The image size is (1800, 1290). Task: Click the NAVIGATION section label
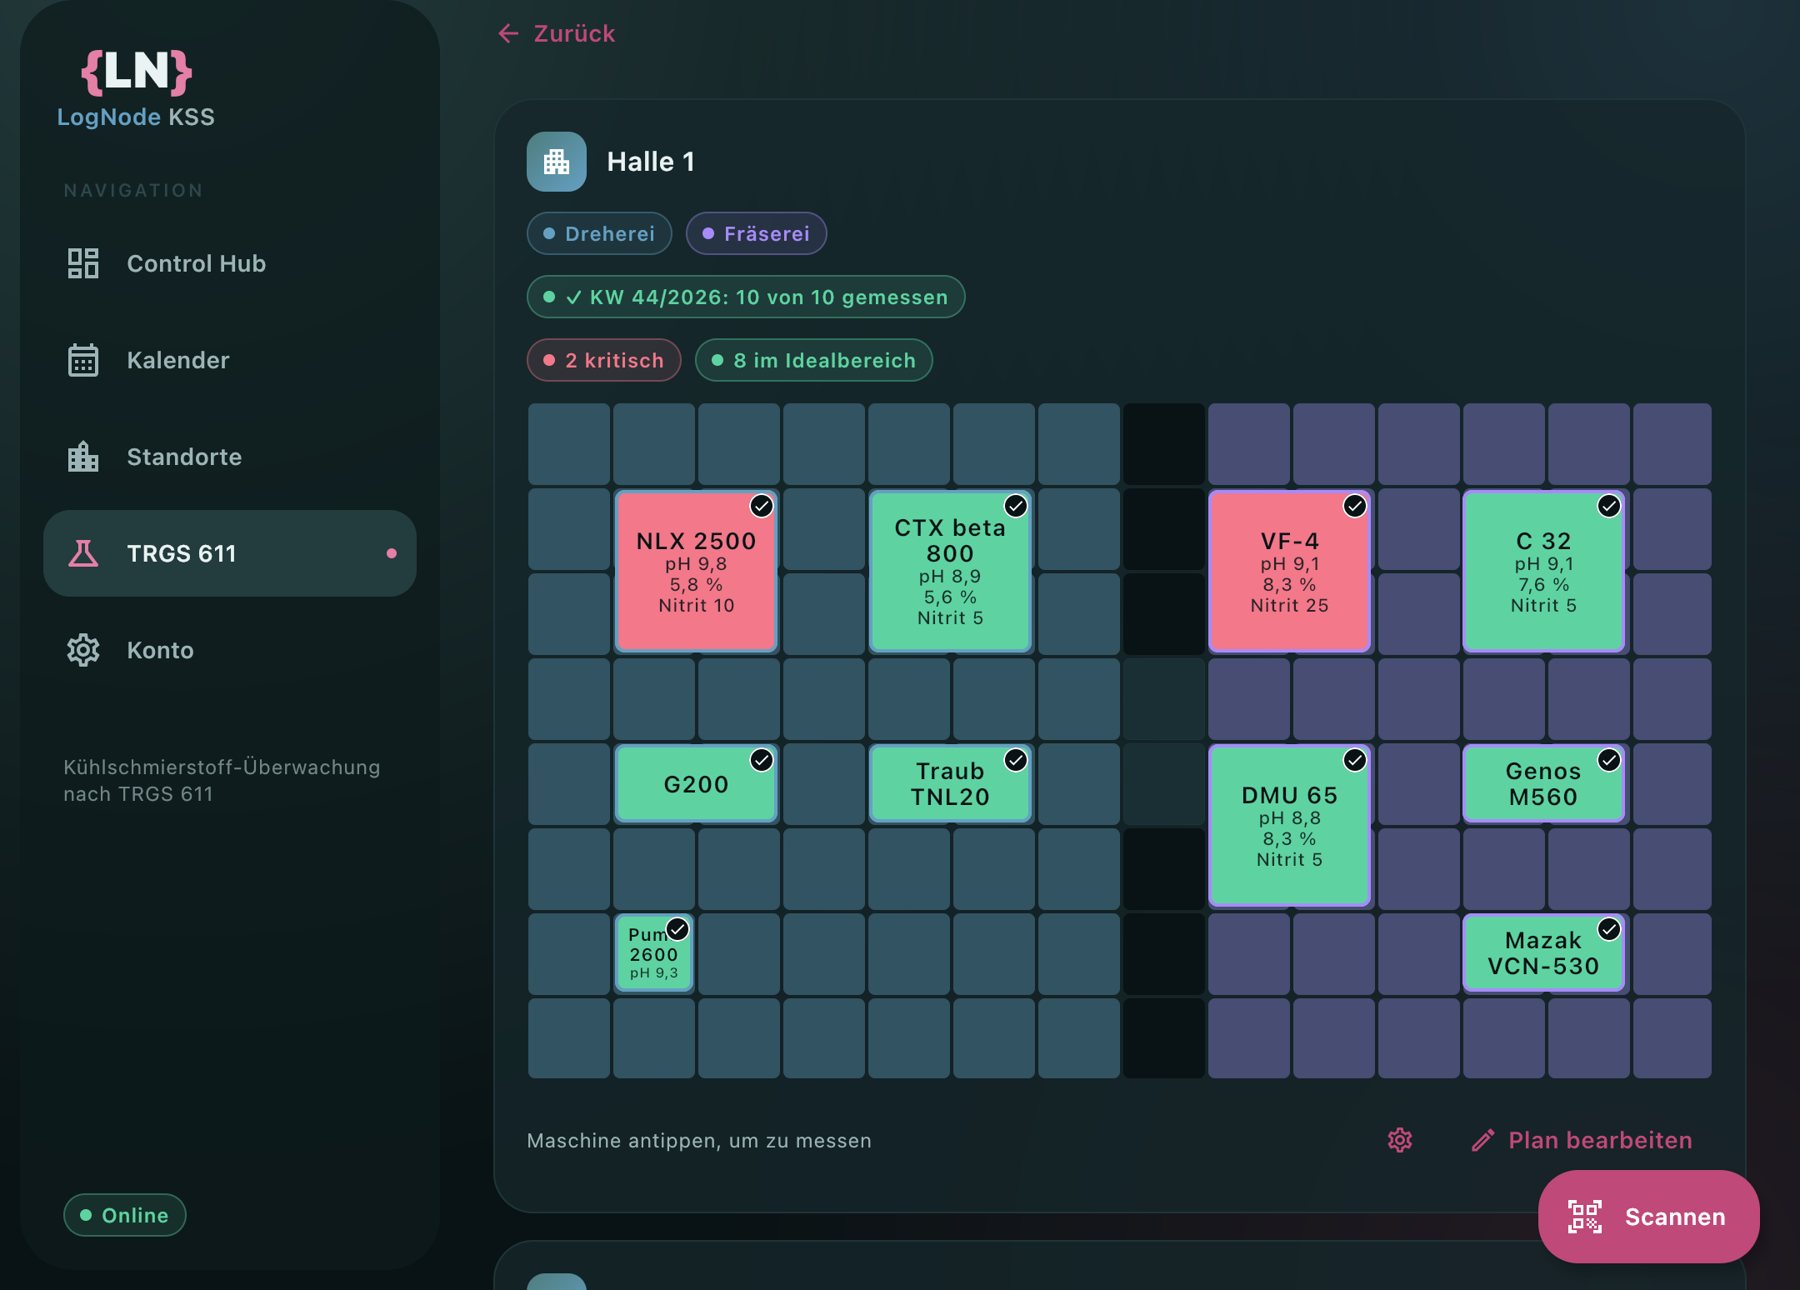point(133,190)
